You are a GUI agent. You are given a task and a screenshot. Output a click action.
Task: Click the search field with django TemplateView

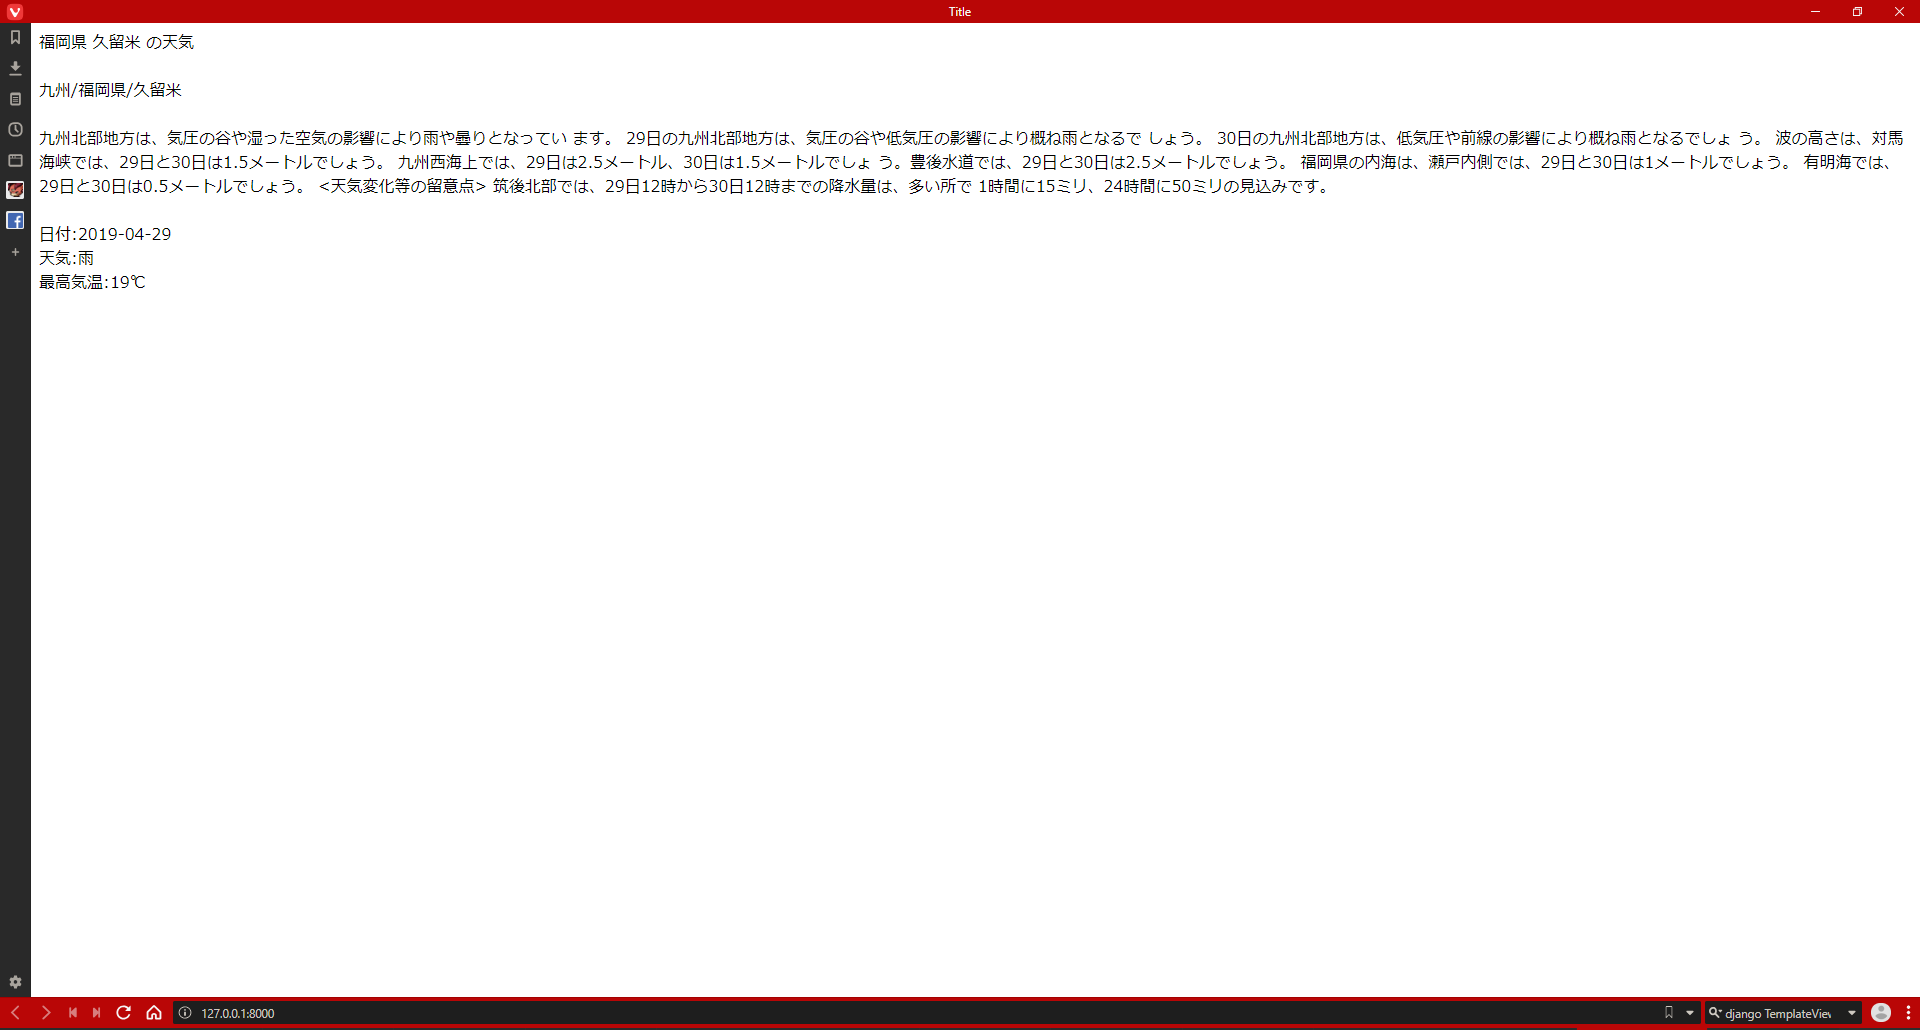[x=1783, y=1013]
